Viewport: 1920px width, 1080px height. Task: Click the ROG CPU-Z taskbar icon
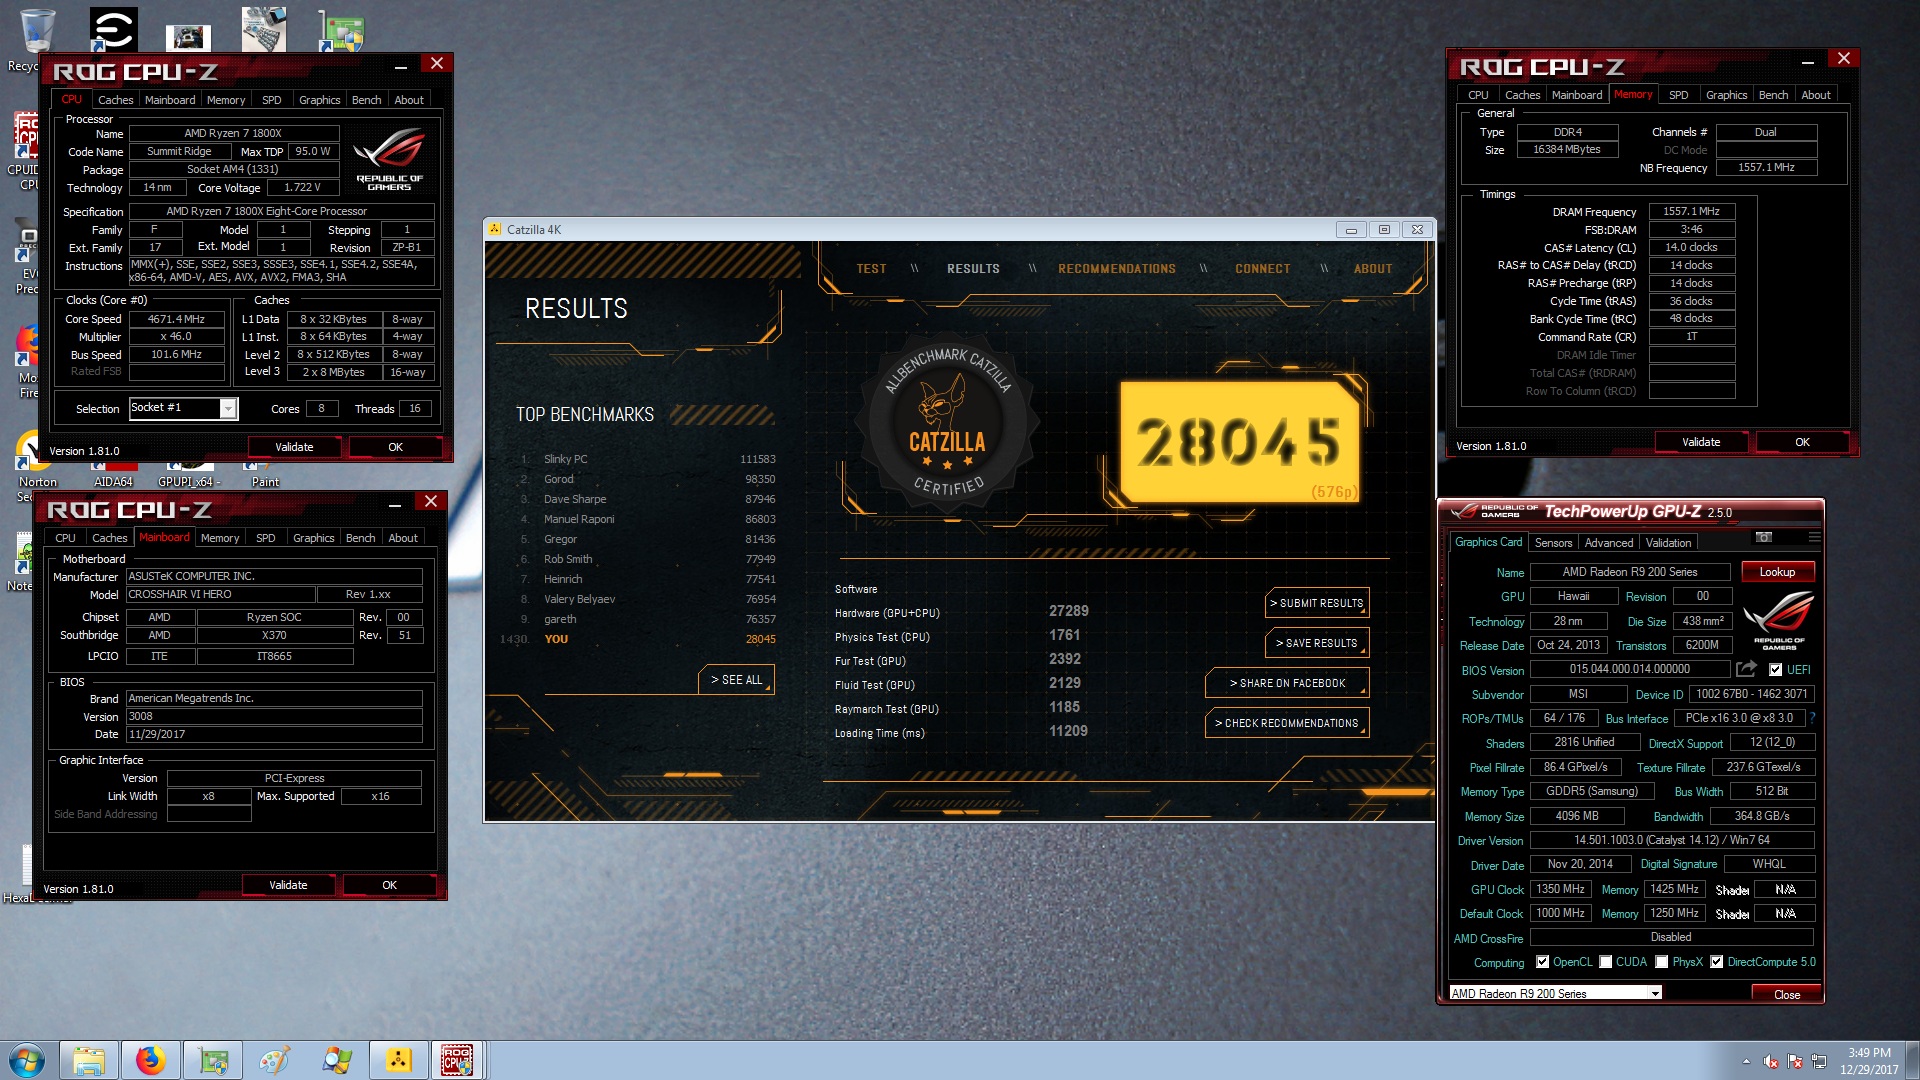pos(457,1060)
